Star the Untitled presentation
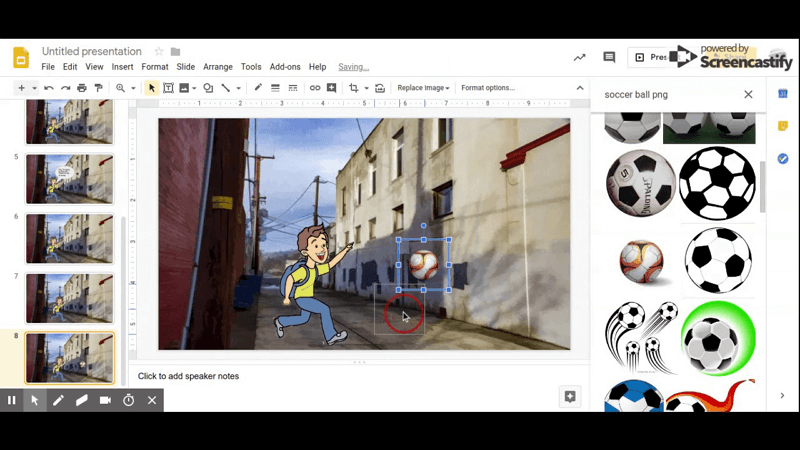Image resolution: width=800 pixels, height=450 pixels. coord(159,52)
